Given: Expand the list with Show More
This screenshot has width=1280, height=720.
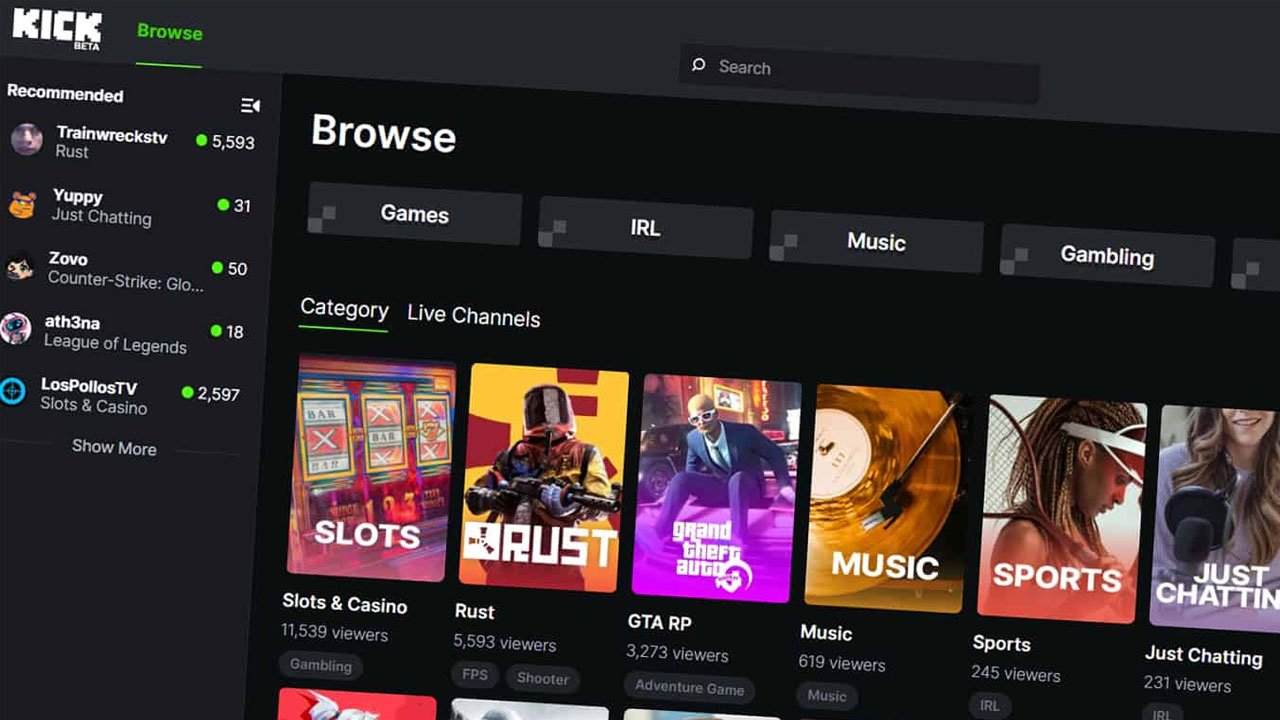Looking at the screenshot, I should pos(114,448).
